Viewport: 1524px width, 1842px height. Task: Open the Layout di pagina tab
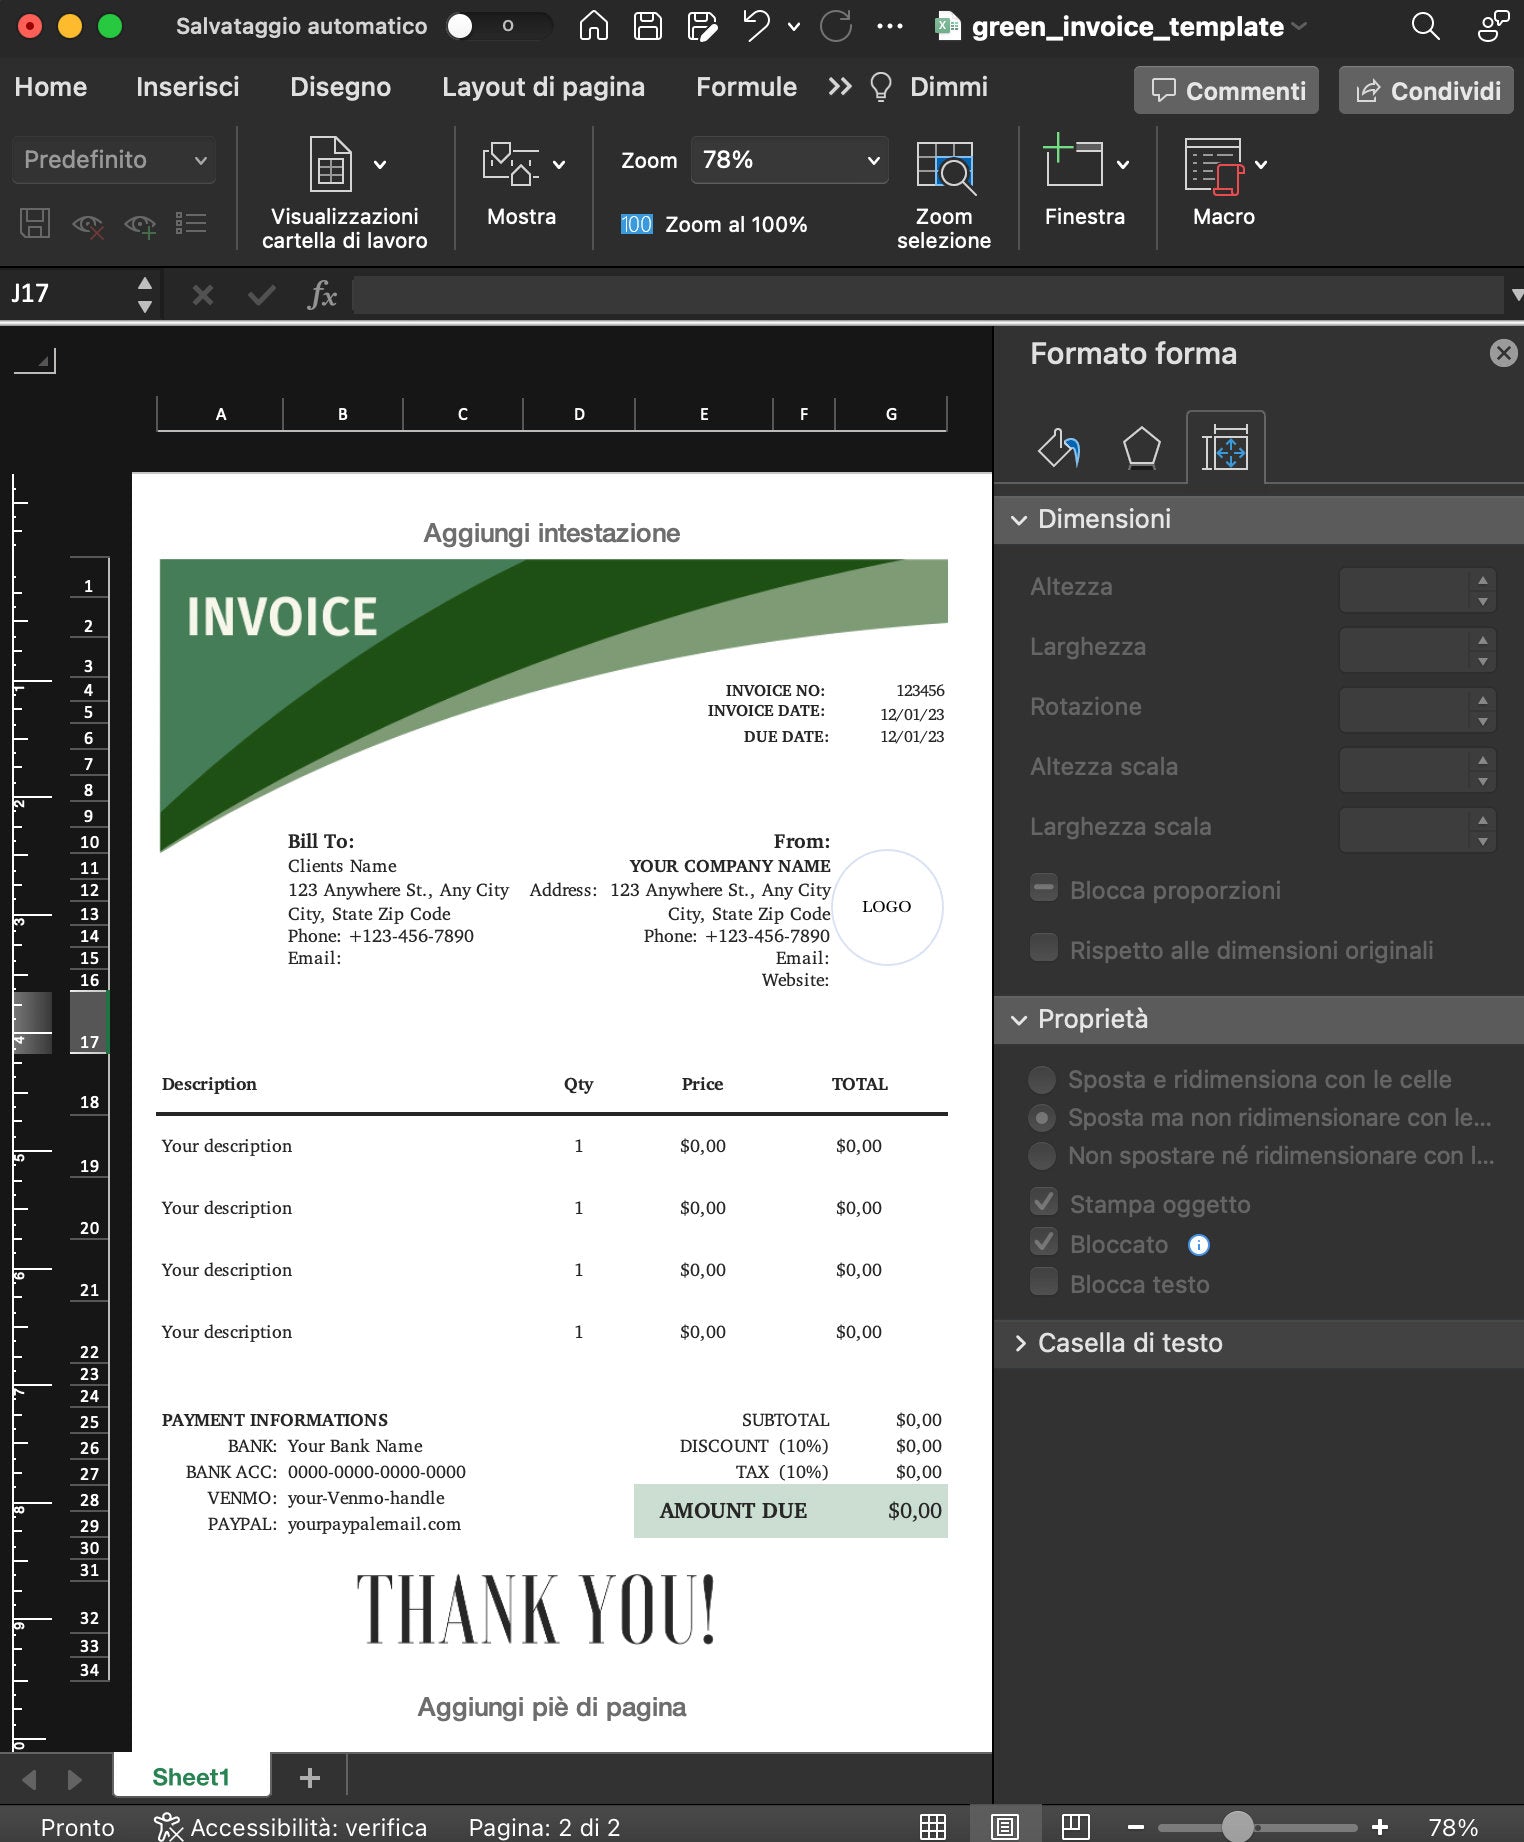pos(543,87)
